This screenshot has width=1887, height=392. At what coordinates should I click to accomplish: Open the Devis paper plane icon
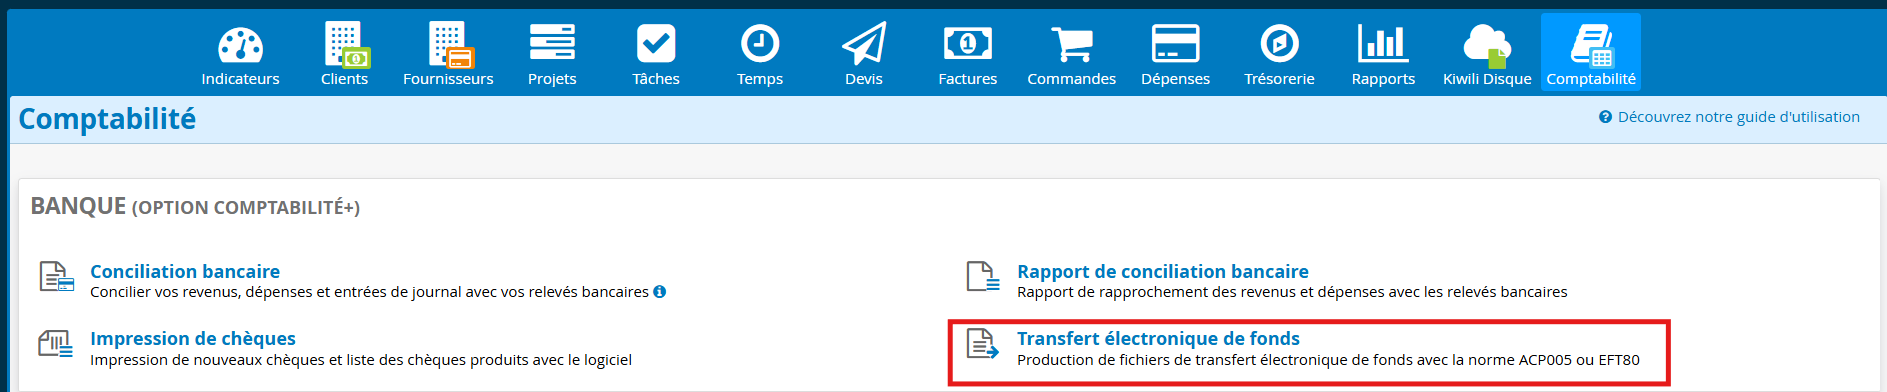click(864, 43)
